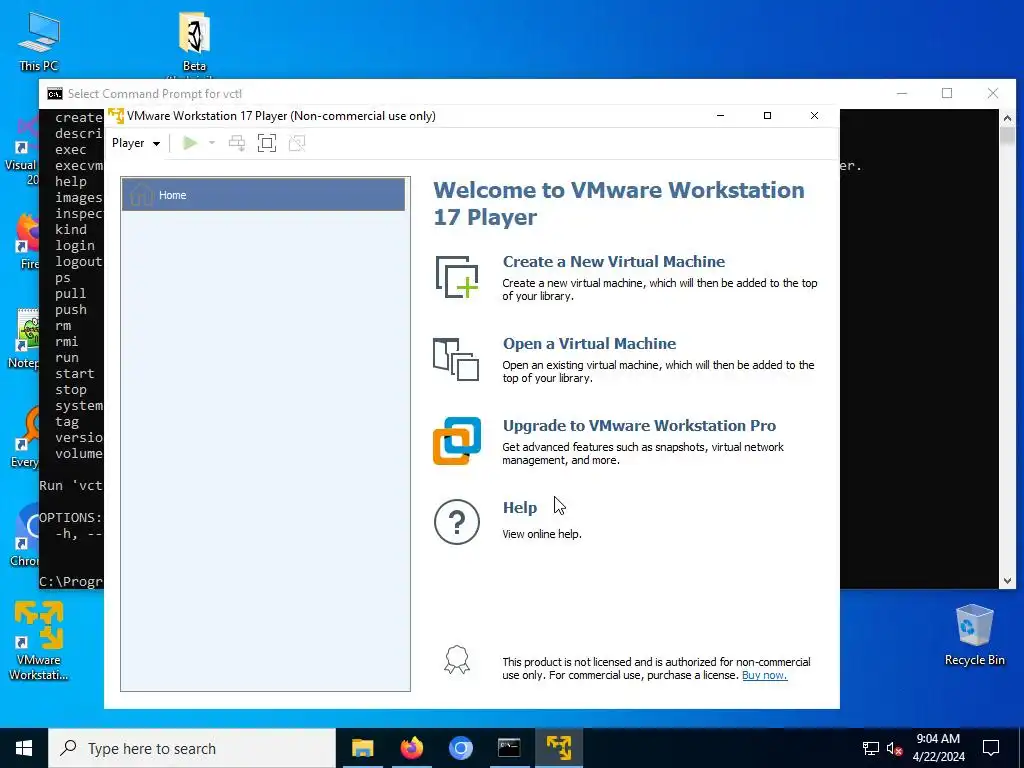
Task: Click the Open a Virtual Machine icon
Action: pos(456,359)
